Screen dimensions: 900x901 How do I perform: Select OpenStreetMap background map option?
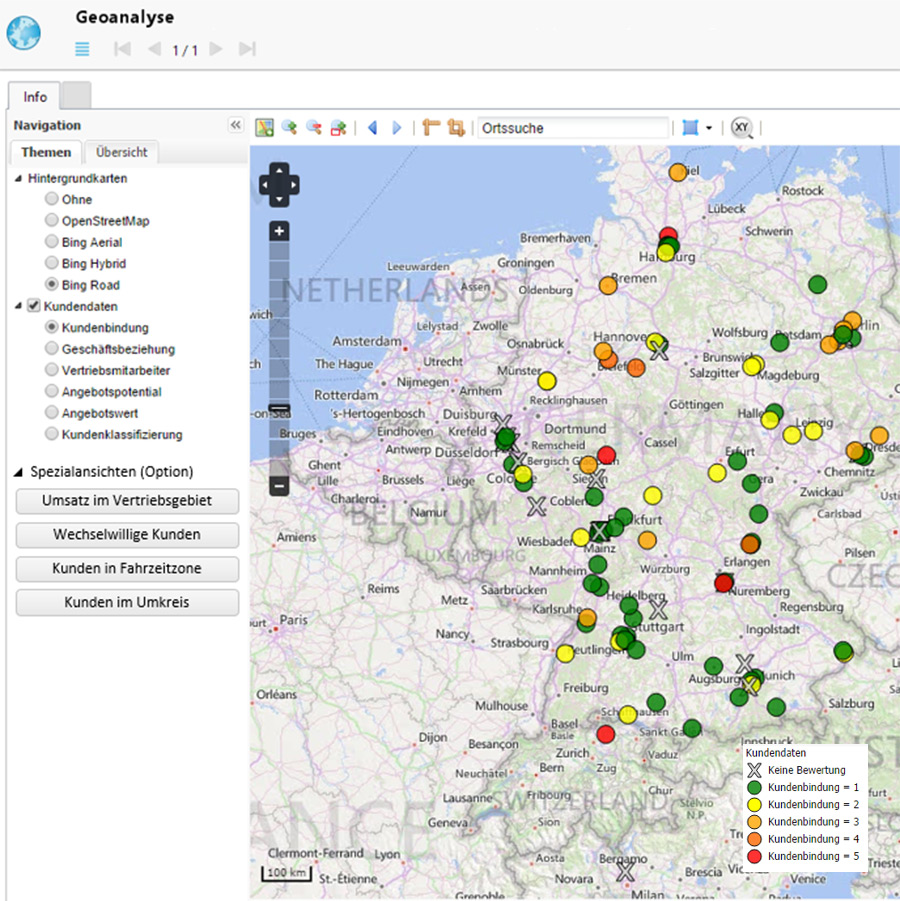click(52, 221)
